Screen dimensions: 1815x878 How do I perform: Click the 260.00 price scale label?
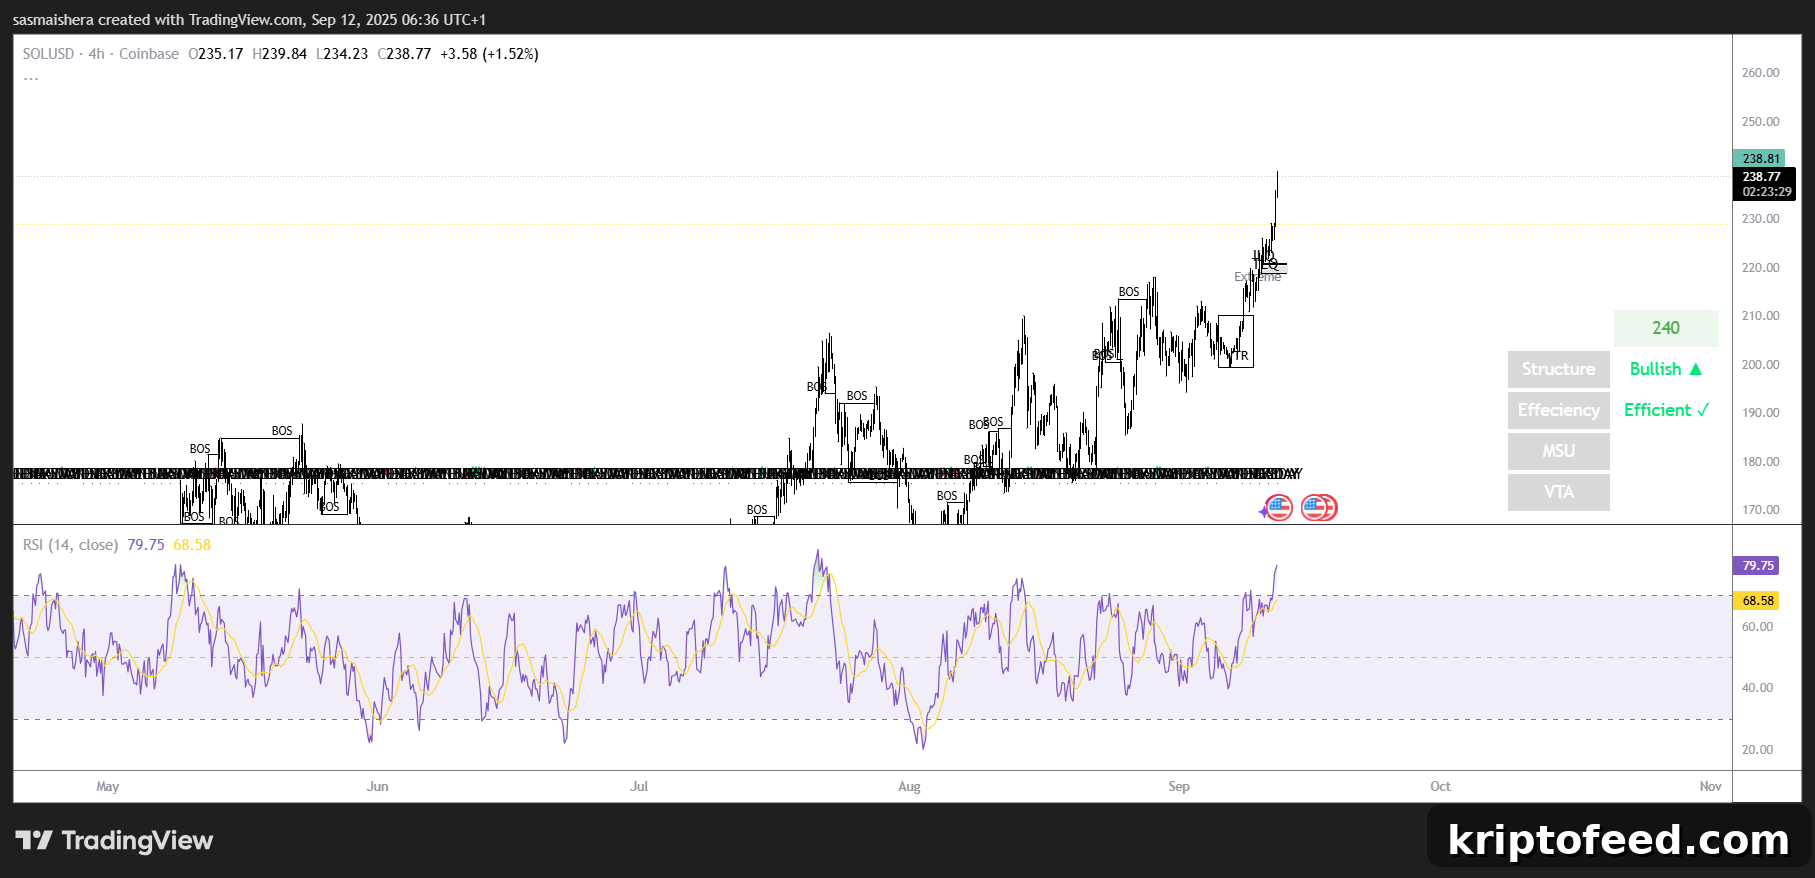click(x=1760, y=73)
